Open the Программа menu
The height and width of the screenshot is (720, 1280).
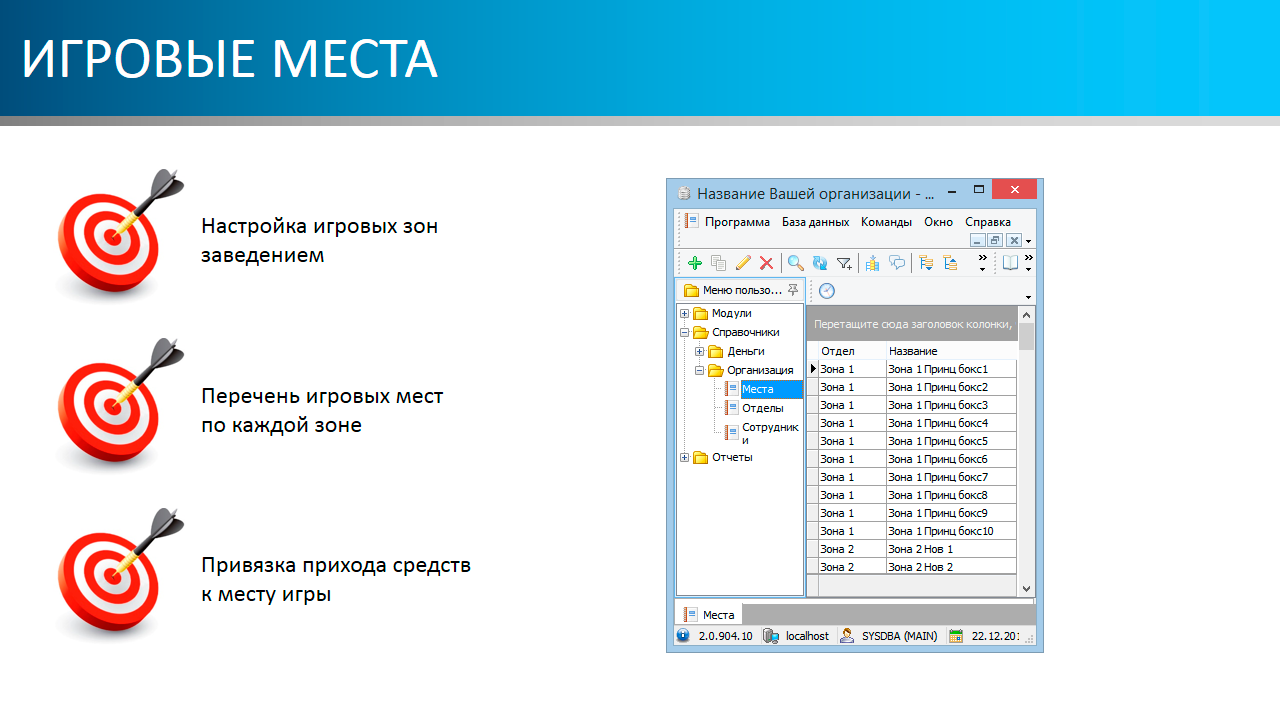pos(737,222)
